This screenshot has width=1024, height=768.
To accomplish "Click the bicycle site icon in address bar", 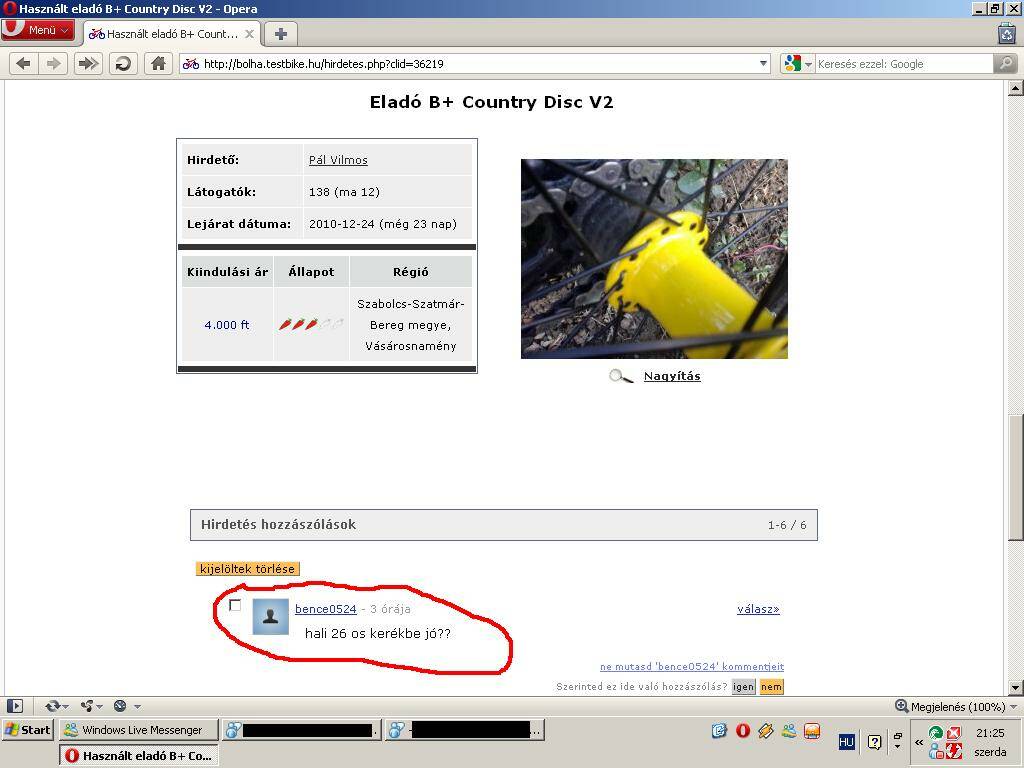I will click(191, 63).
